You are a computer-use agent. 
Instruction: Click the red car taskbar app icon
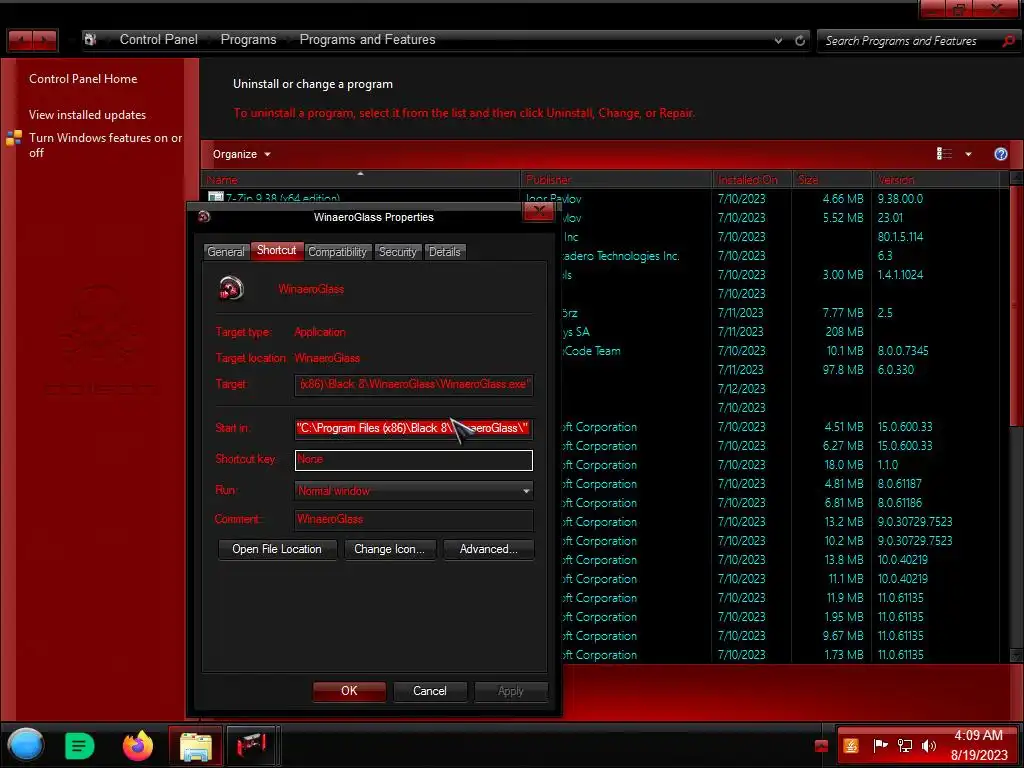251,746
